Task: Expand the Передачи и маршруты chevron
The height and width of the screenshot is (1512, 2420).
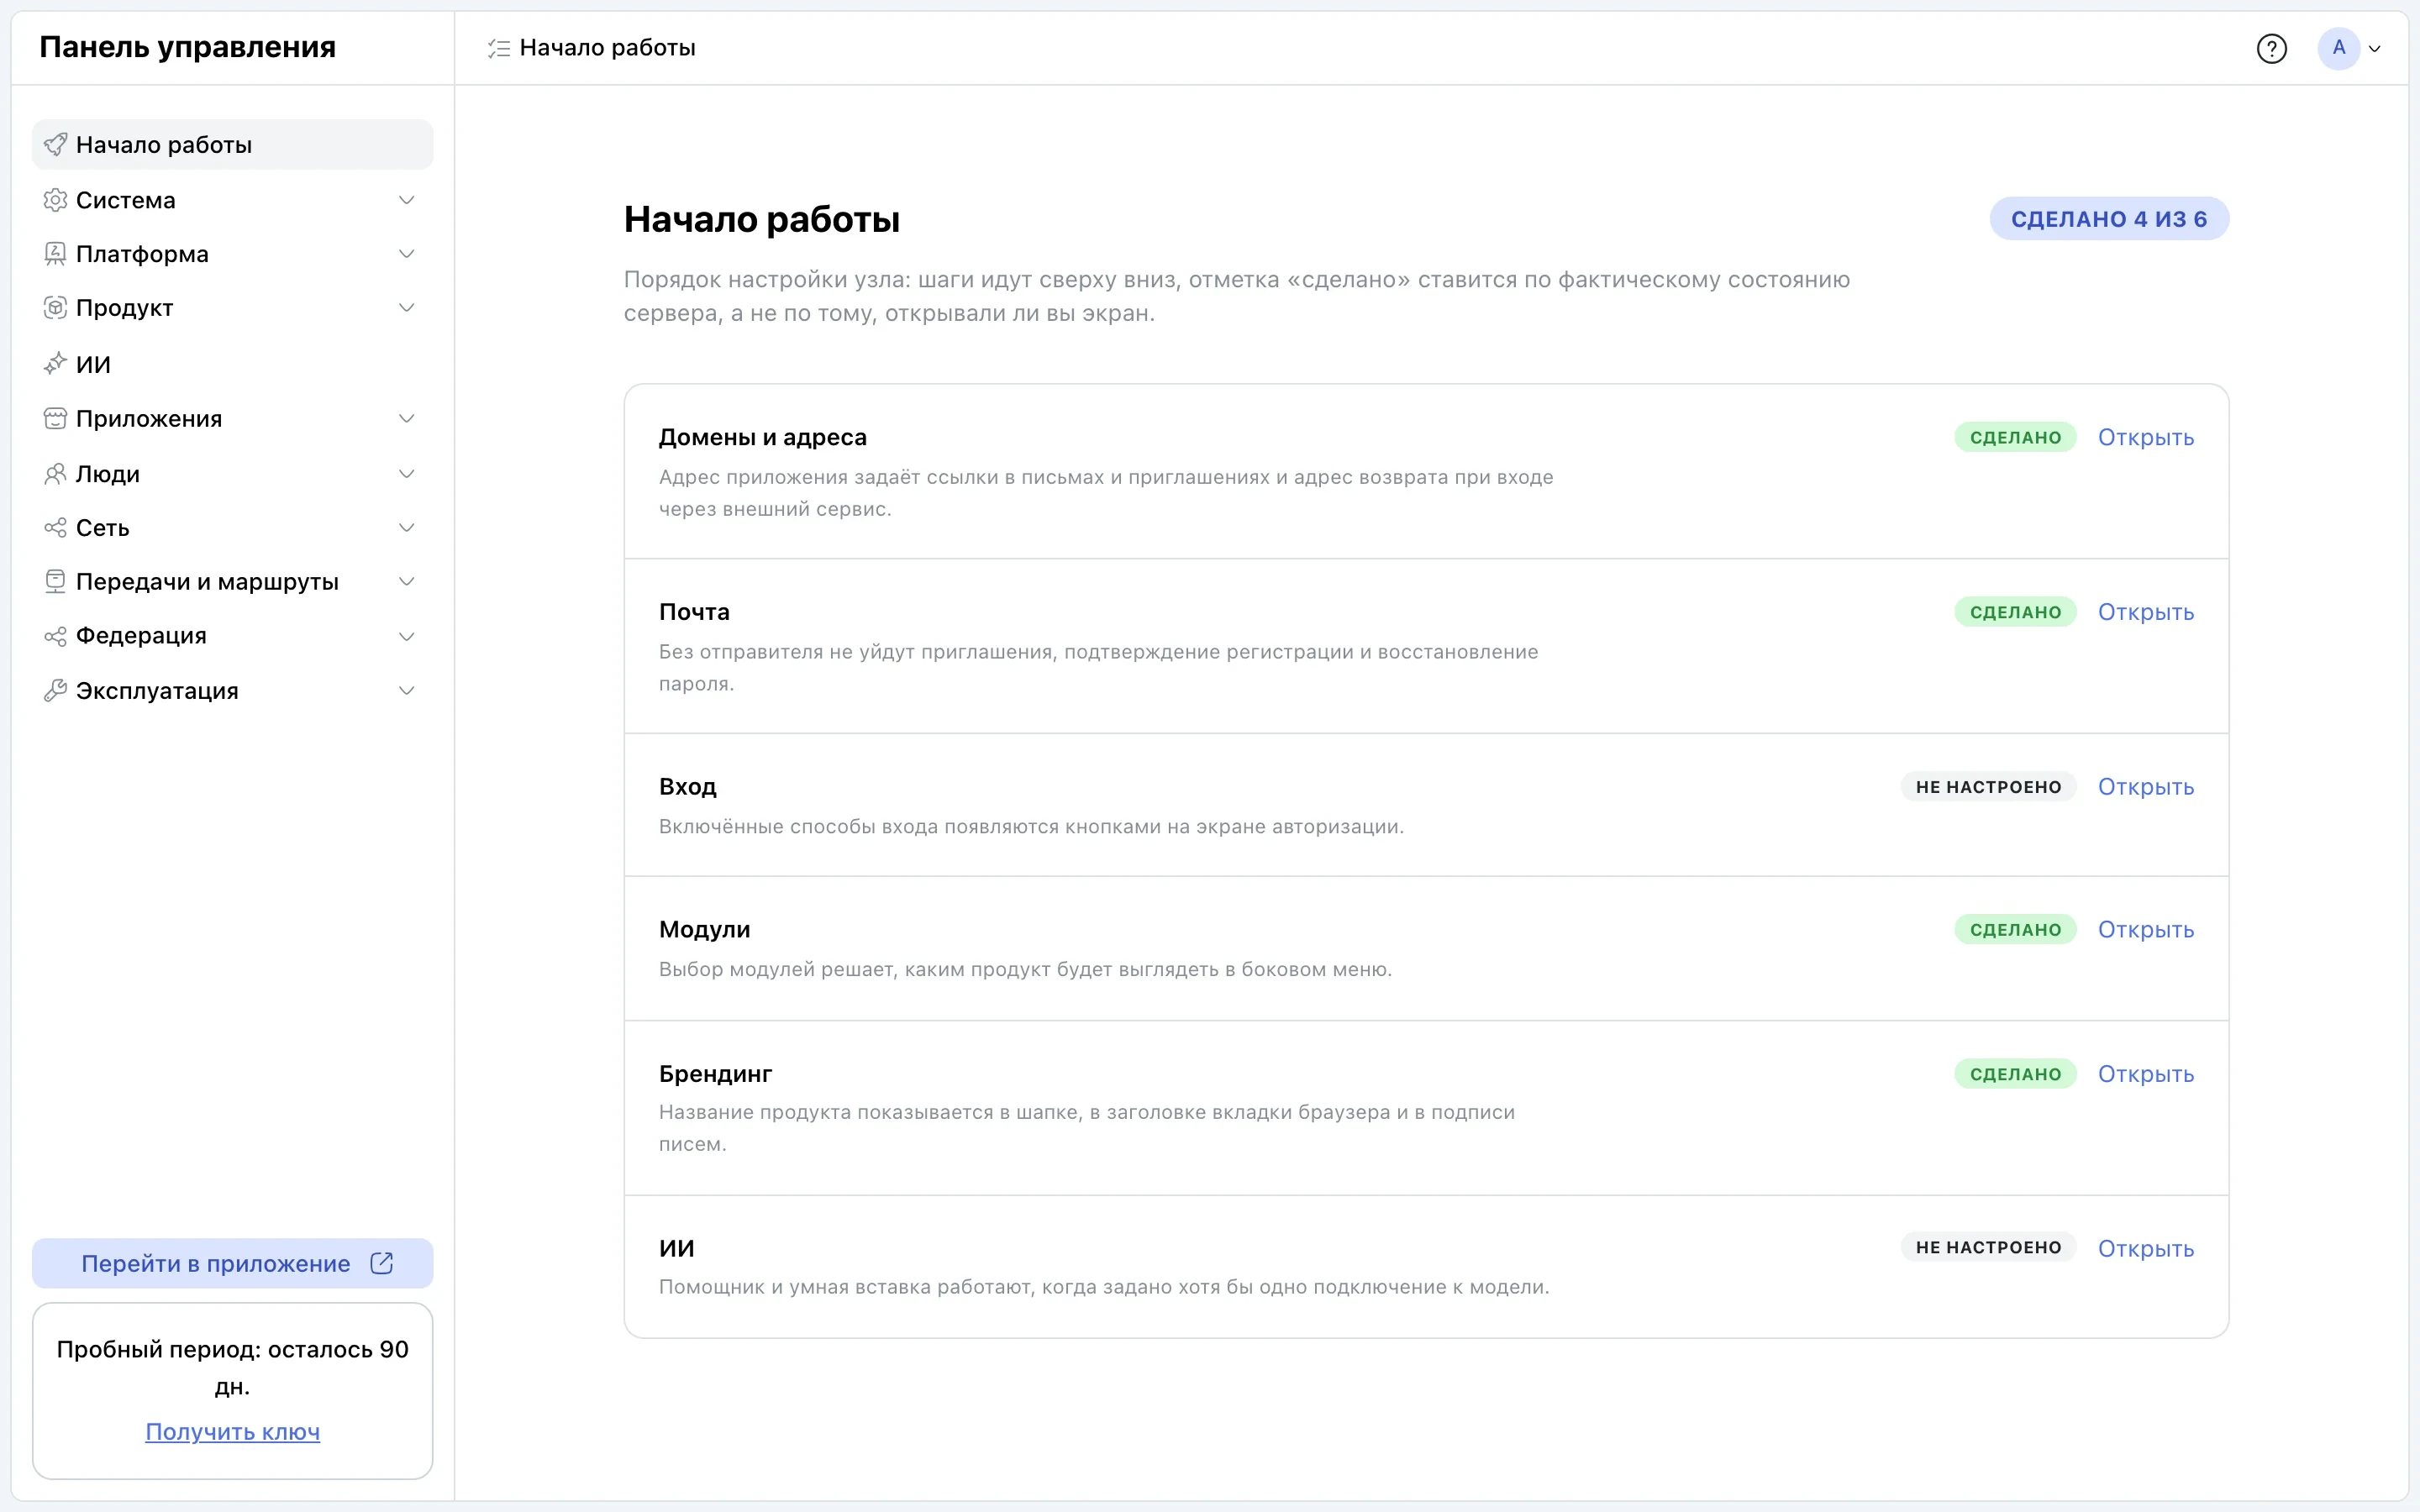Action: [406, 581]
